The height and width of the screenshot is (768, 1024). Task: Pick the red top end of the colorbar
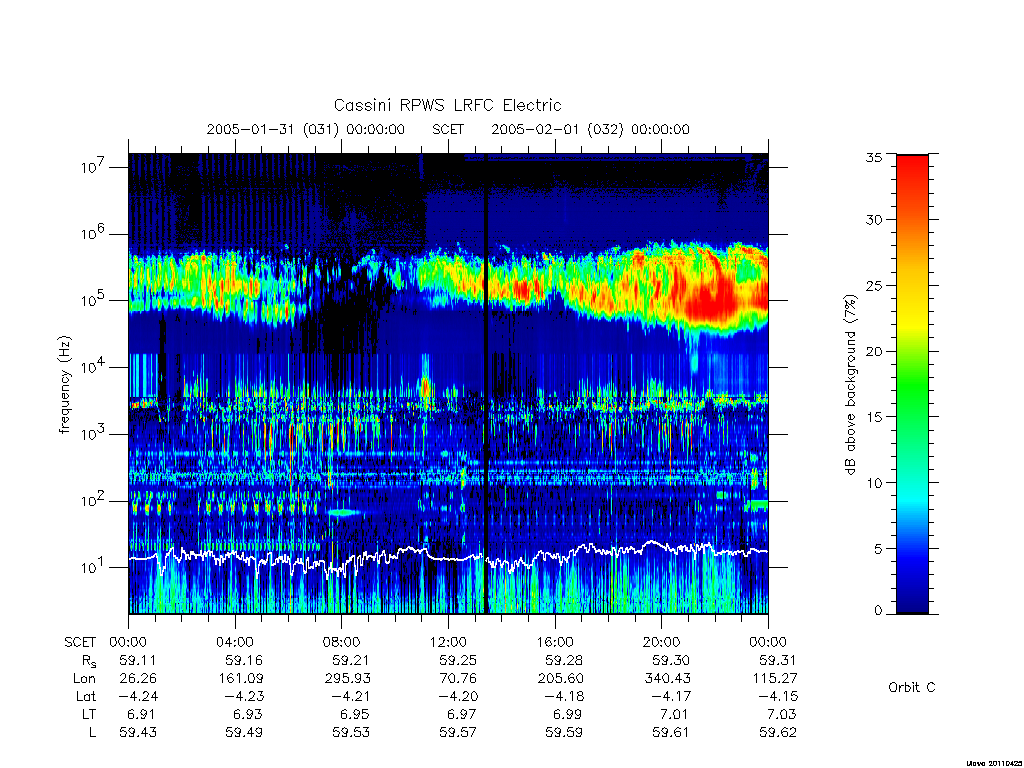[x=912, y=163]
